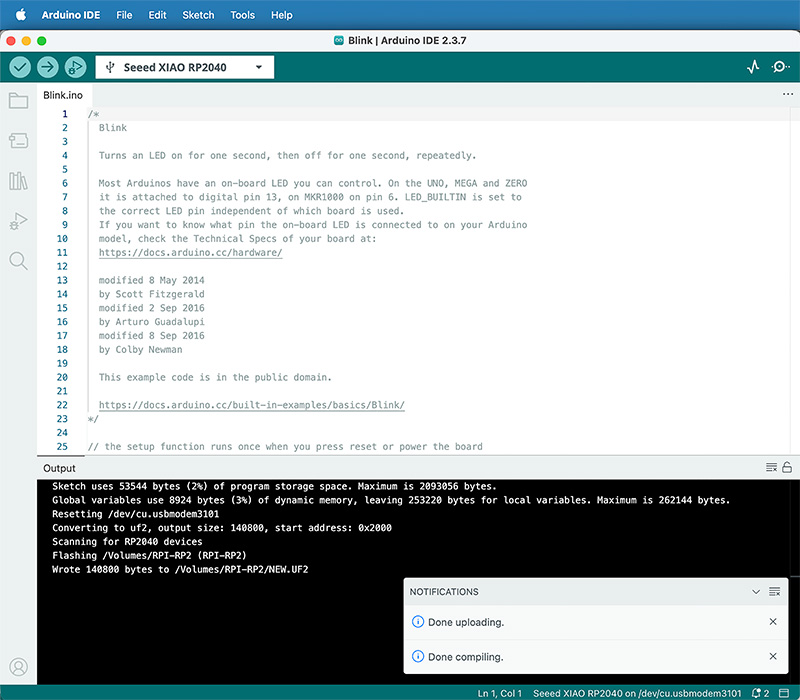This screenshot has width=800, height=700.
Task: Click the 'Wrote 140800 bytes' output line
Action: point(180,569)
